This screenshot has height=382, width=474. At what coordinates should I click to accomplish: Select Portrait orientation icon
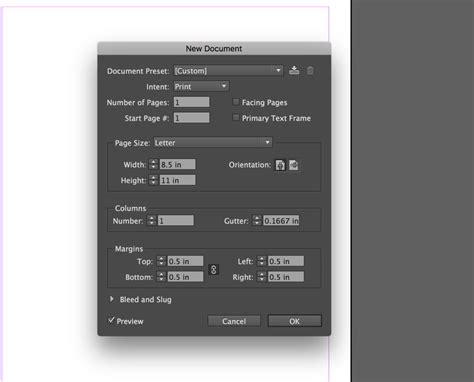tap(280, 165)
